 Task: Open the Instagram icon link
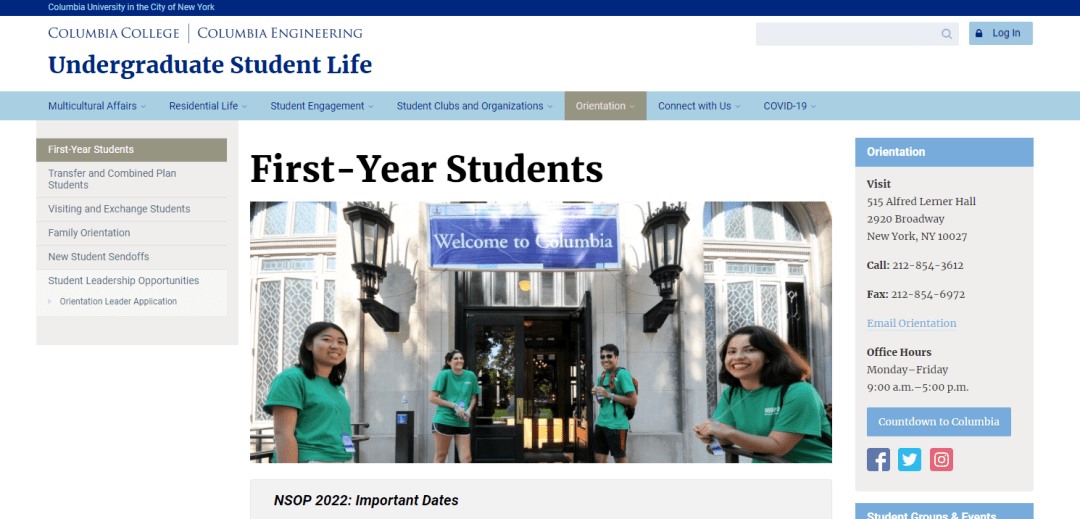[x=941, y=459]
